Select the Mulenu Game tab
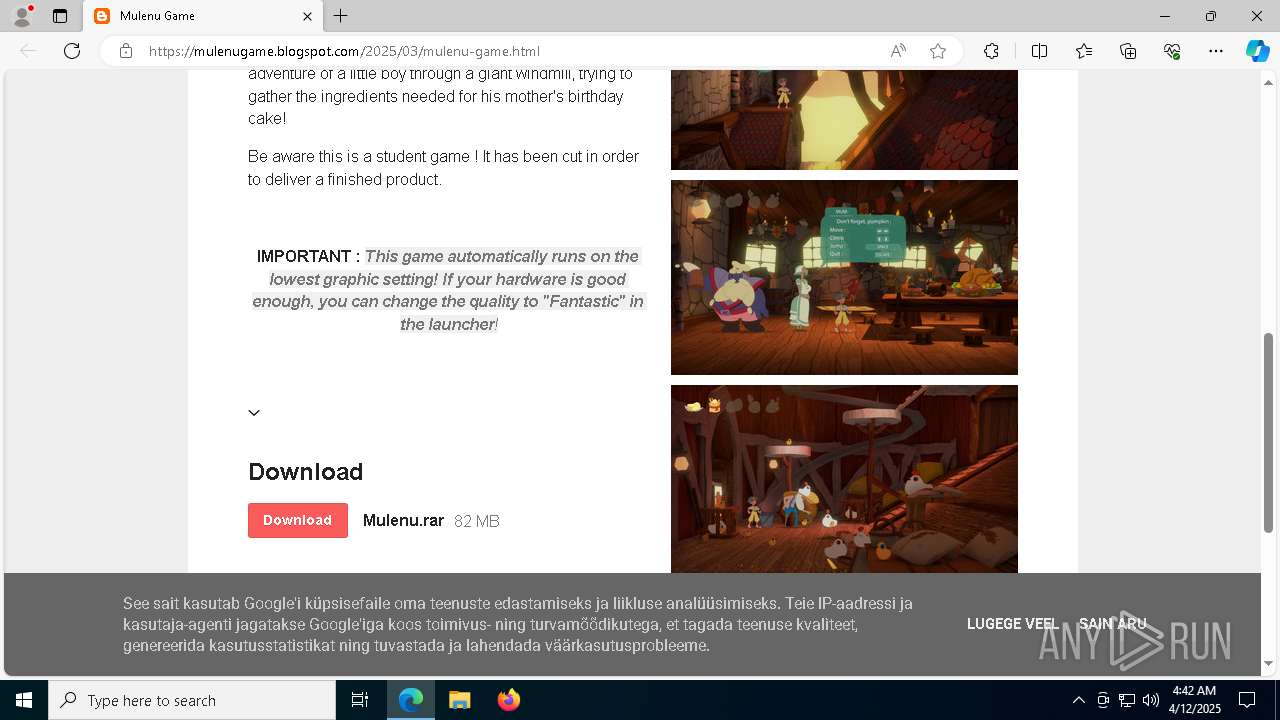The height and width of the screenshot is (720, 1280). click(x=203, y=16)
